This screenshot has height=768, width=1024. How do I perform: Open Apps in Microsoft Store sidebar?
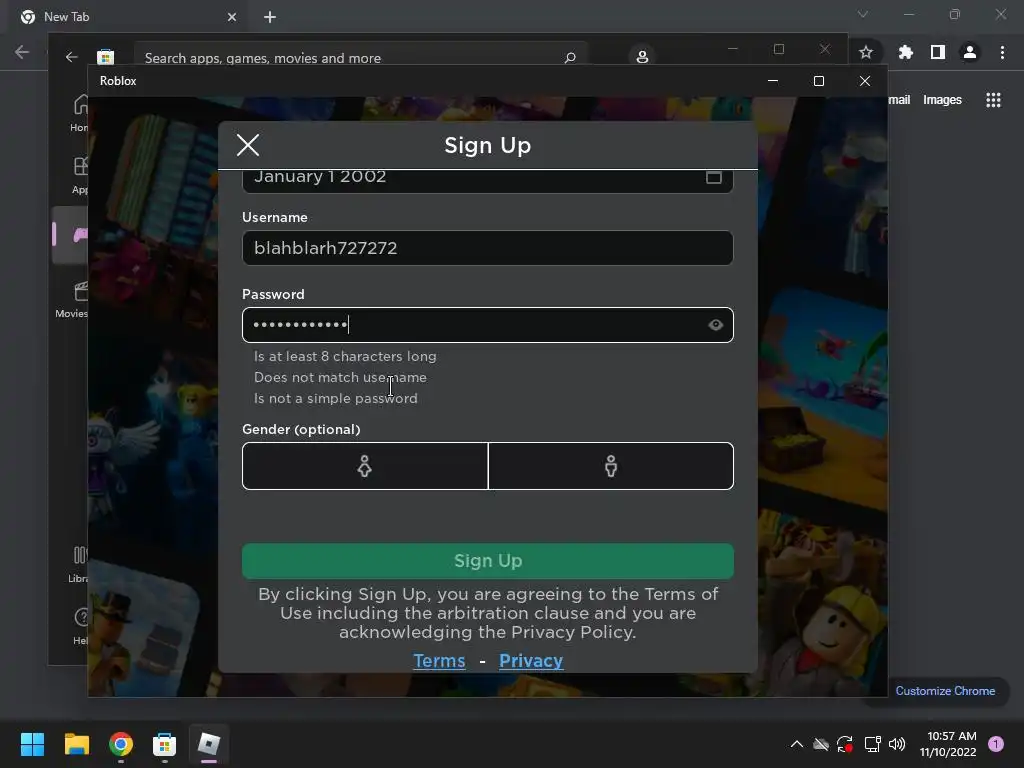click(79, 175)
